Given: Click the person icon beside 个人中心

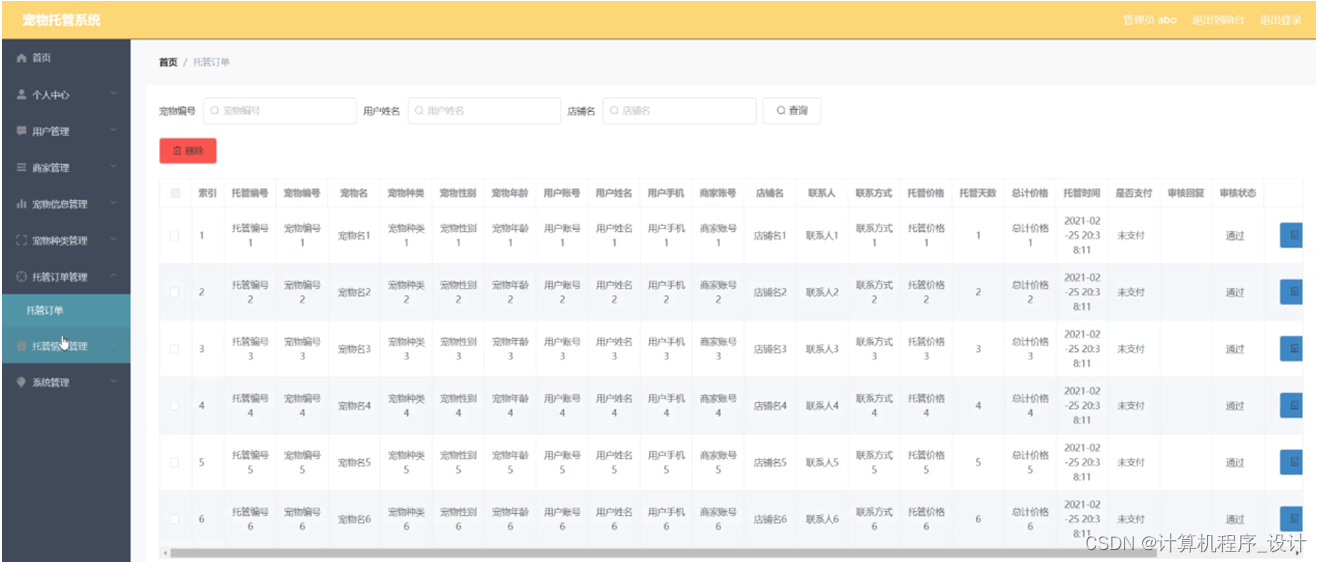Looking at the screenshot, I should click(x=22, y=95).
